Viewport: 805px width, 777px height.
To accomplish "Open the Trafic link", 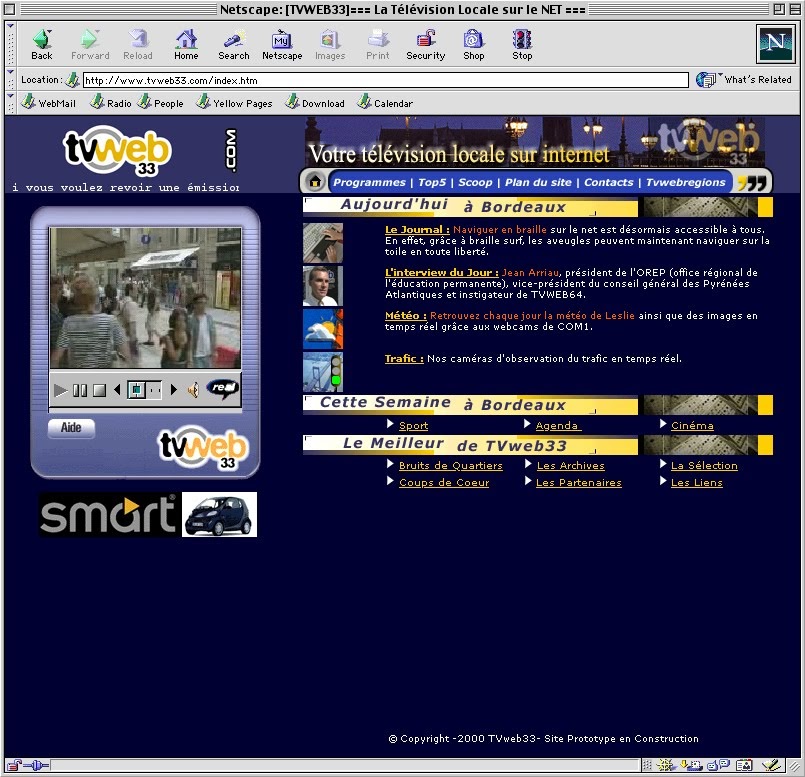I will pos(404,358).
